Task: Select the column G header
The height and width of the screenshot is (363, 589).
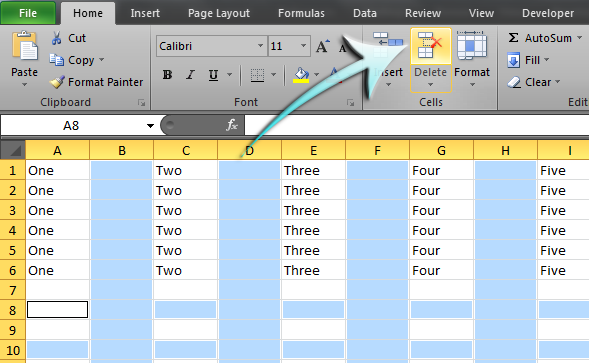Action: pos(441,151)
